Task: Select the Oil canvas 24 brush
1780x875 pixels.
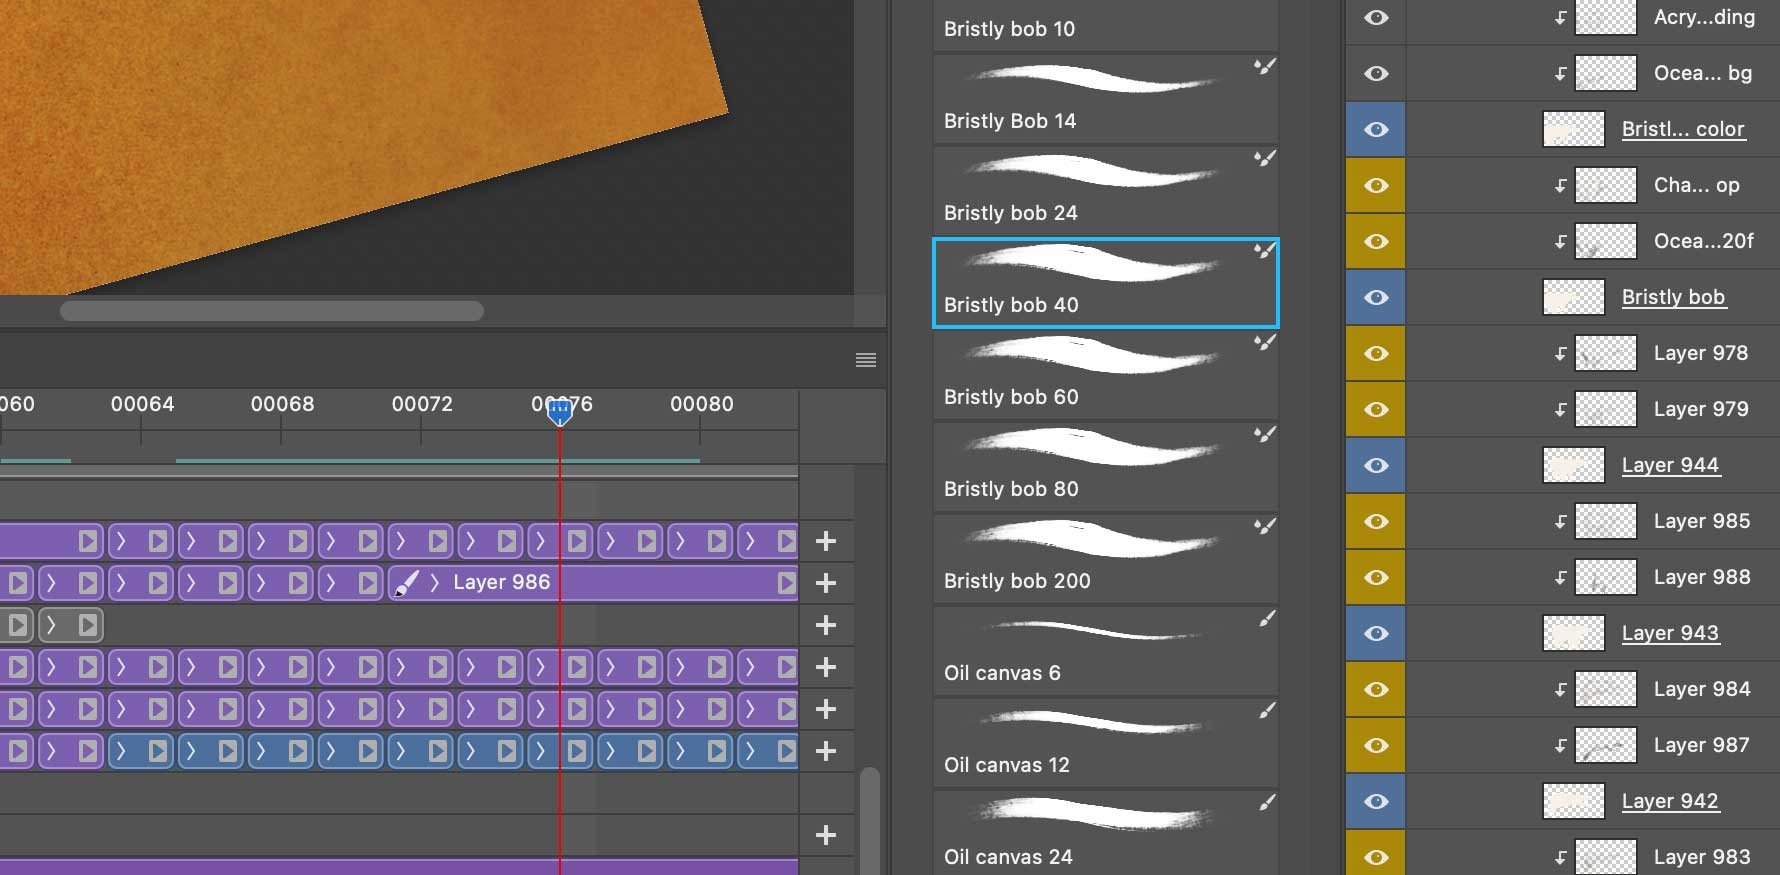Action: pyautogui.click(x=1105, y=833)
